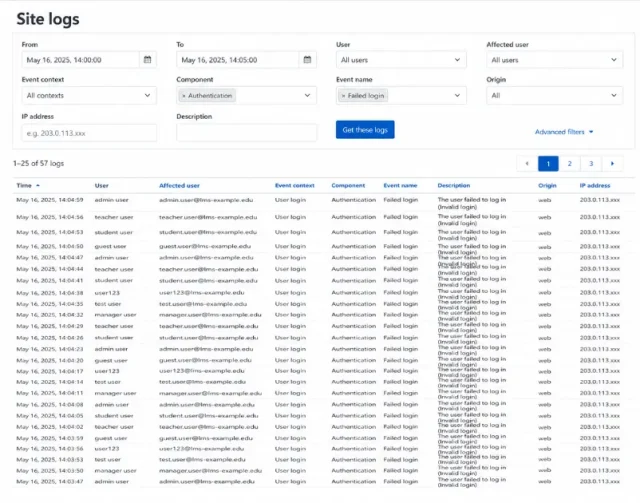640x503 pixels.
Task: Select timestamp May 16, 2025, 14:04:59
Action: point(49,200)
